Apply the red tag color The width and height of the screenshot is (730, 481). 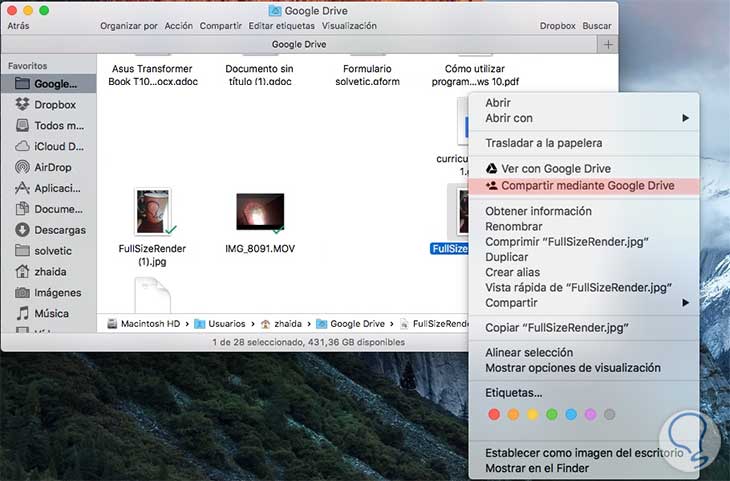click(x=494, y=414)
